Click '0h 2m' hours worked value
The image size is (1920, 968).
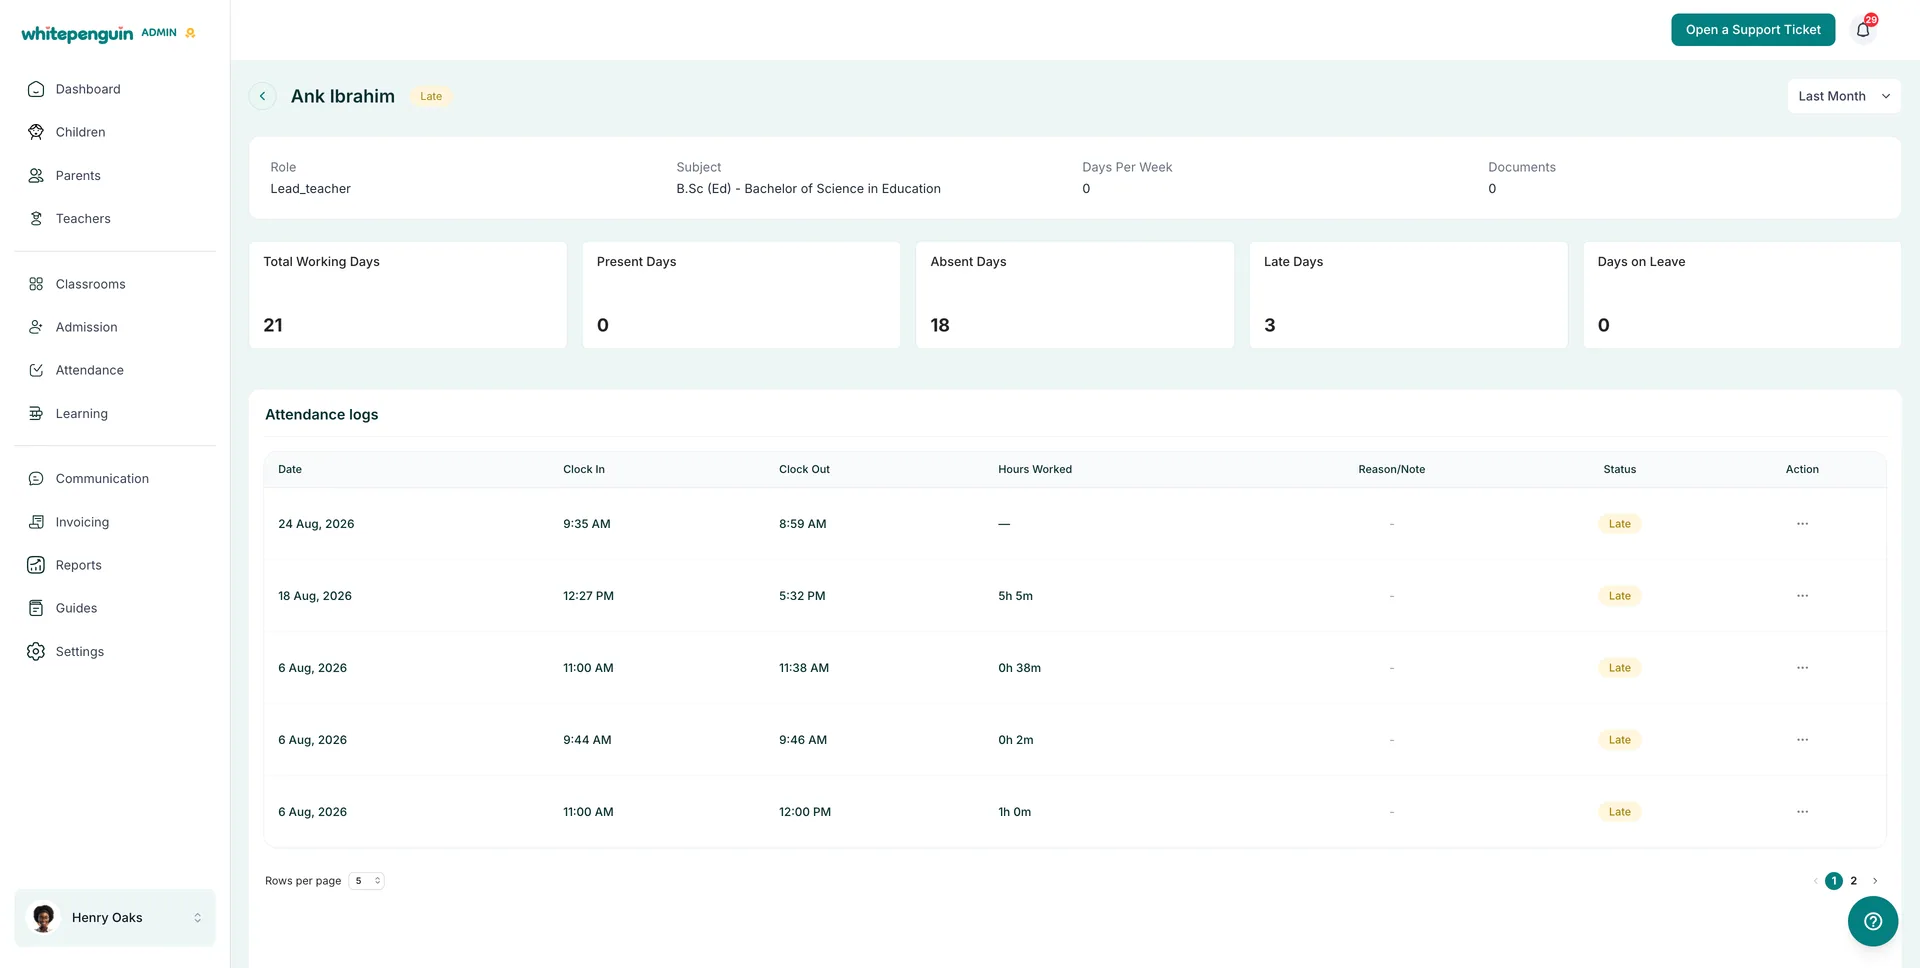tap(1015, 740)
